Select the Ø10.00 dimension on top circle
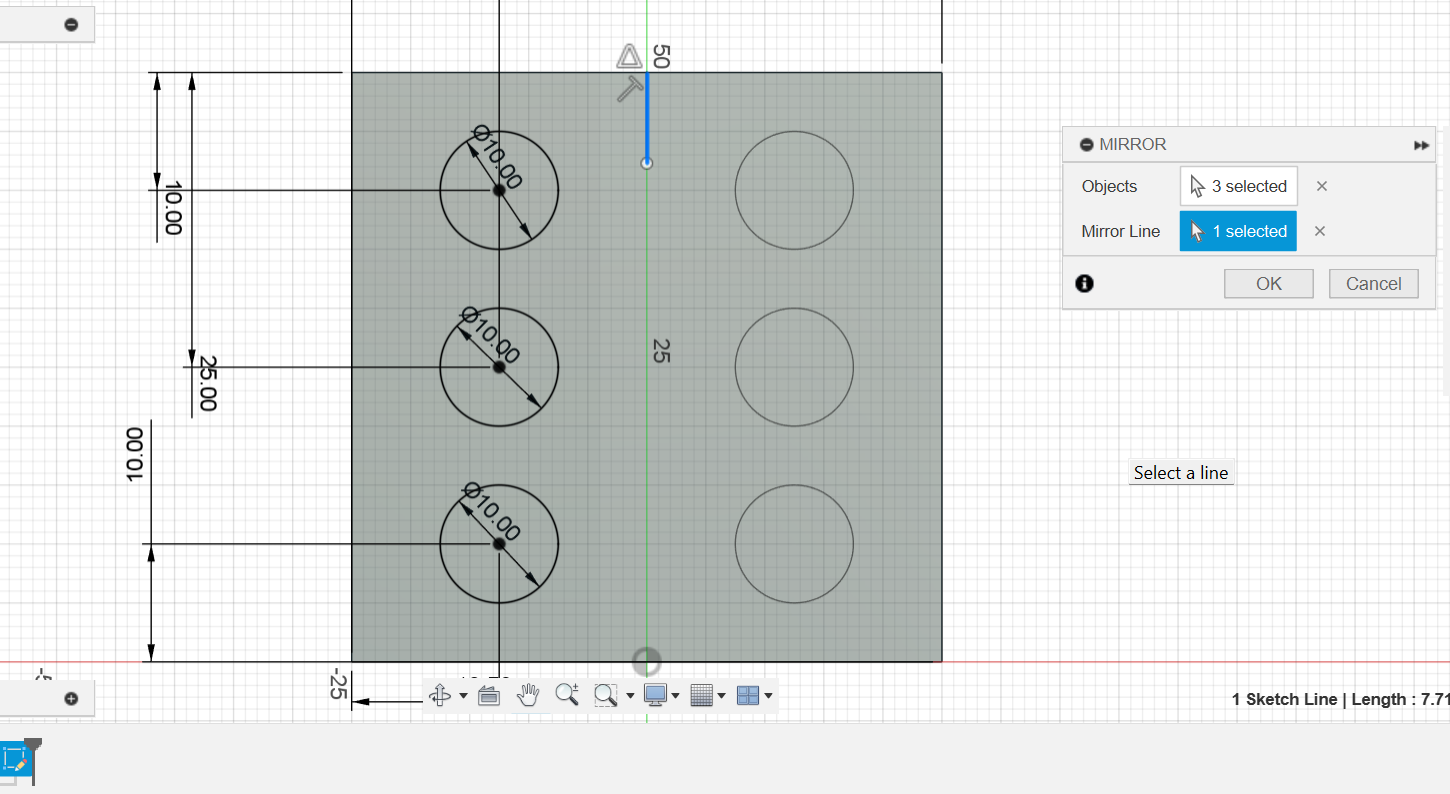The width and height of the screenshot is (1450, 794). 497,157
